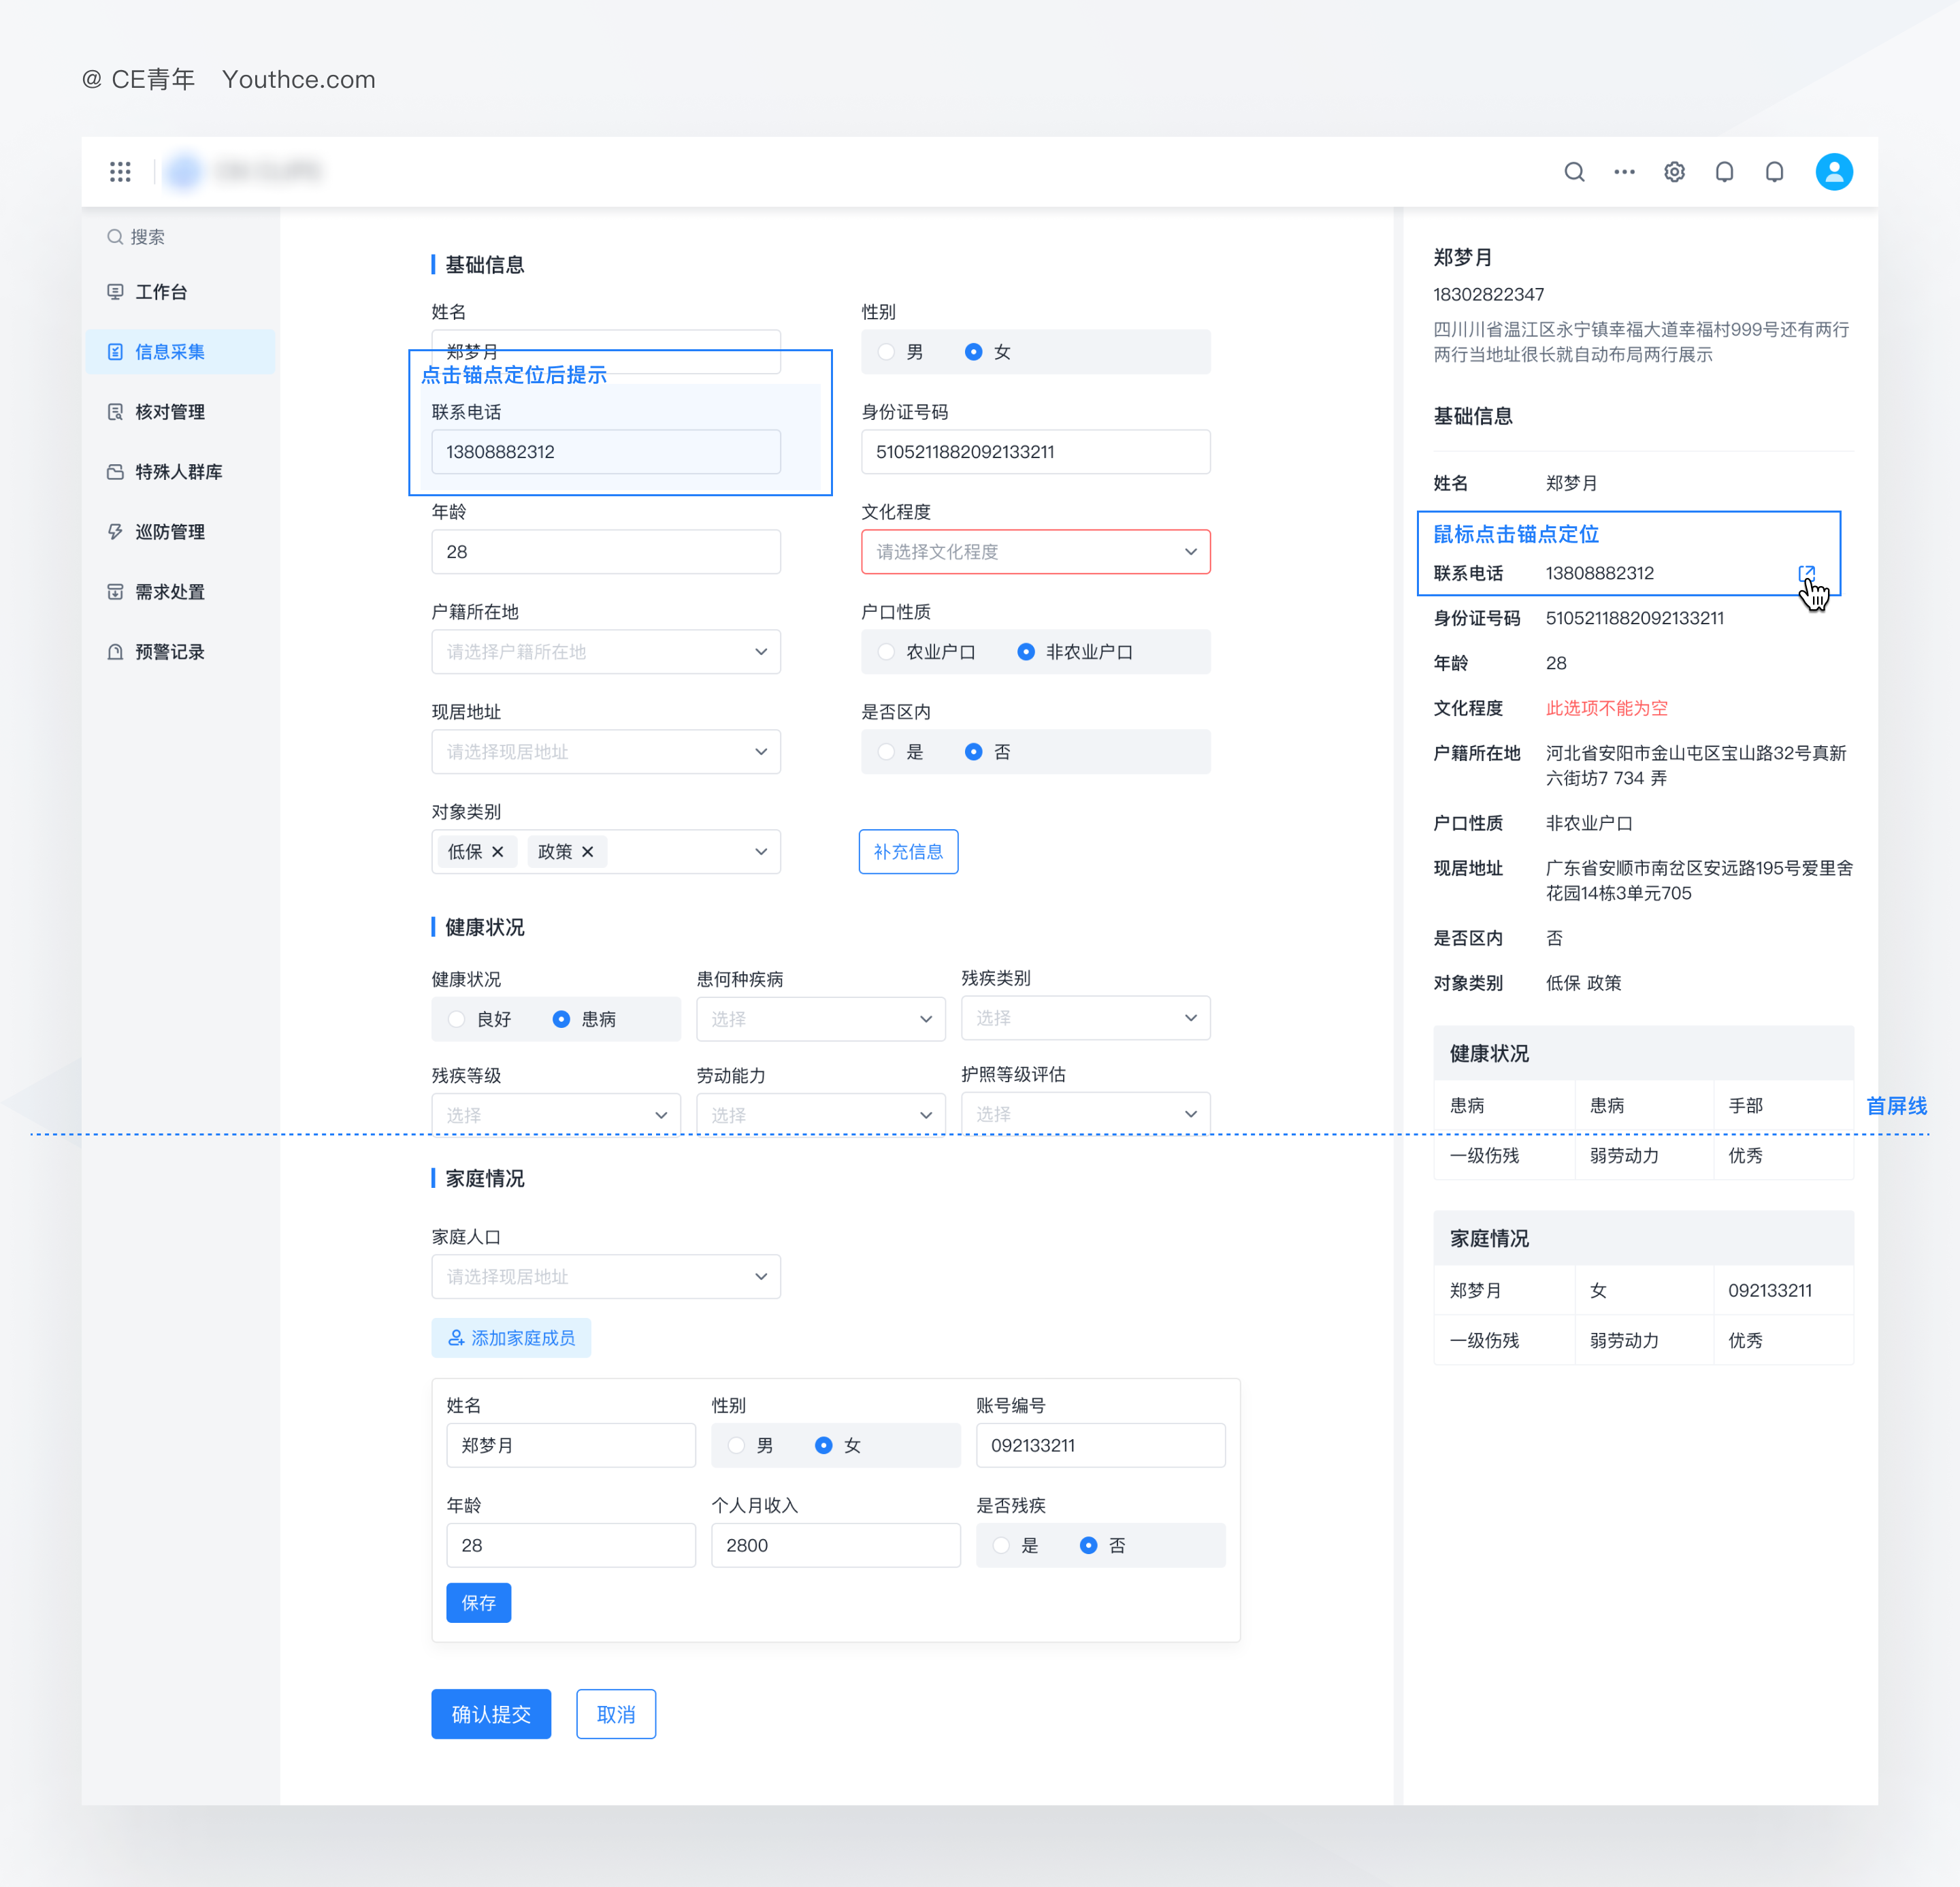The image size is (1960, 1887).
Task: Click the bell icon beside the settings gear
Action: pyautogui.click(x=1724, y=172)
